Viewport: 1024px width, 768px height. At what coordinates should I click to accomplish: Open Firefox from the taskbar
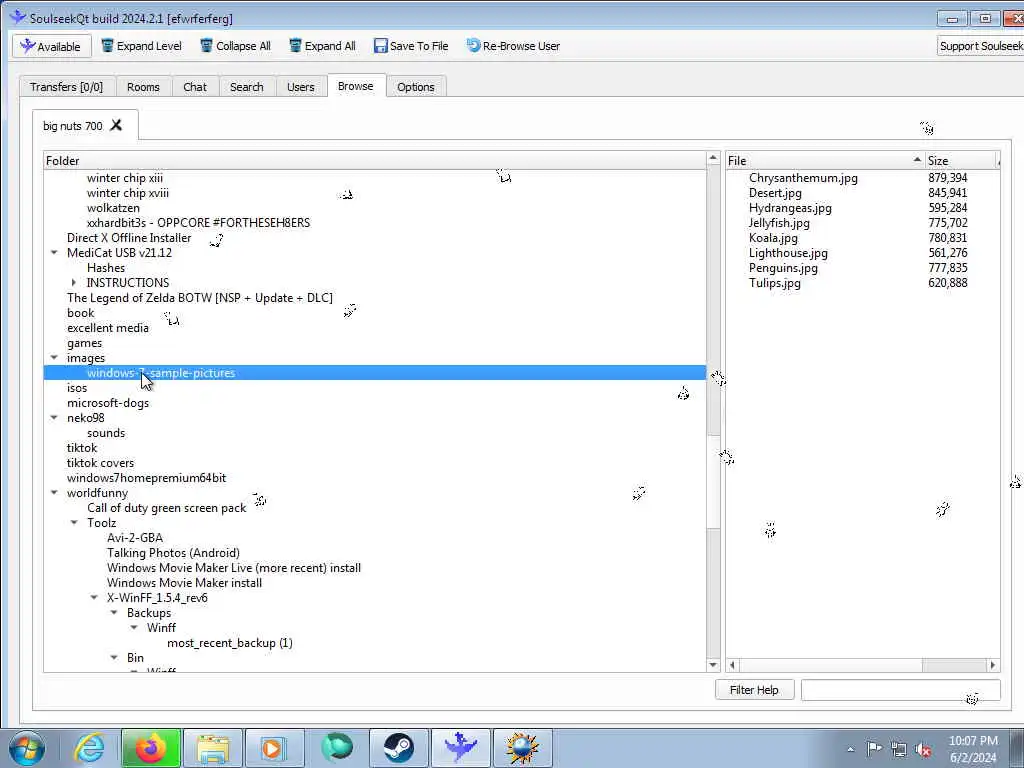point(151,748)
